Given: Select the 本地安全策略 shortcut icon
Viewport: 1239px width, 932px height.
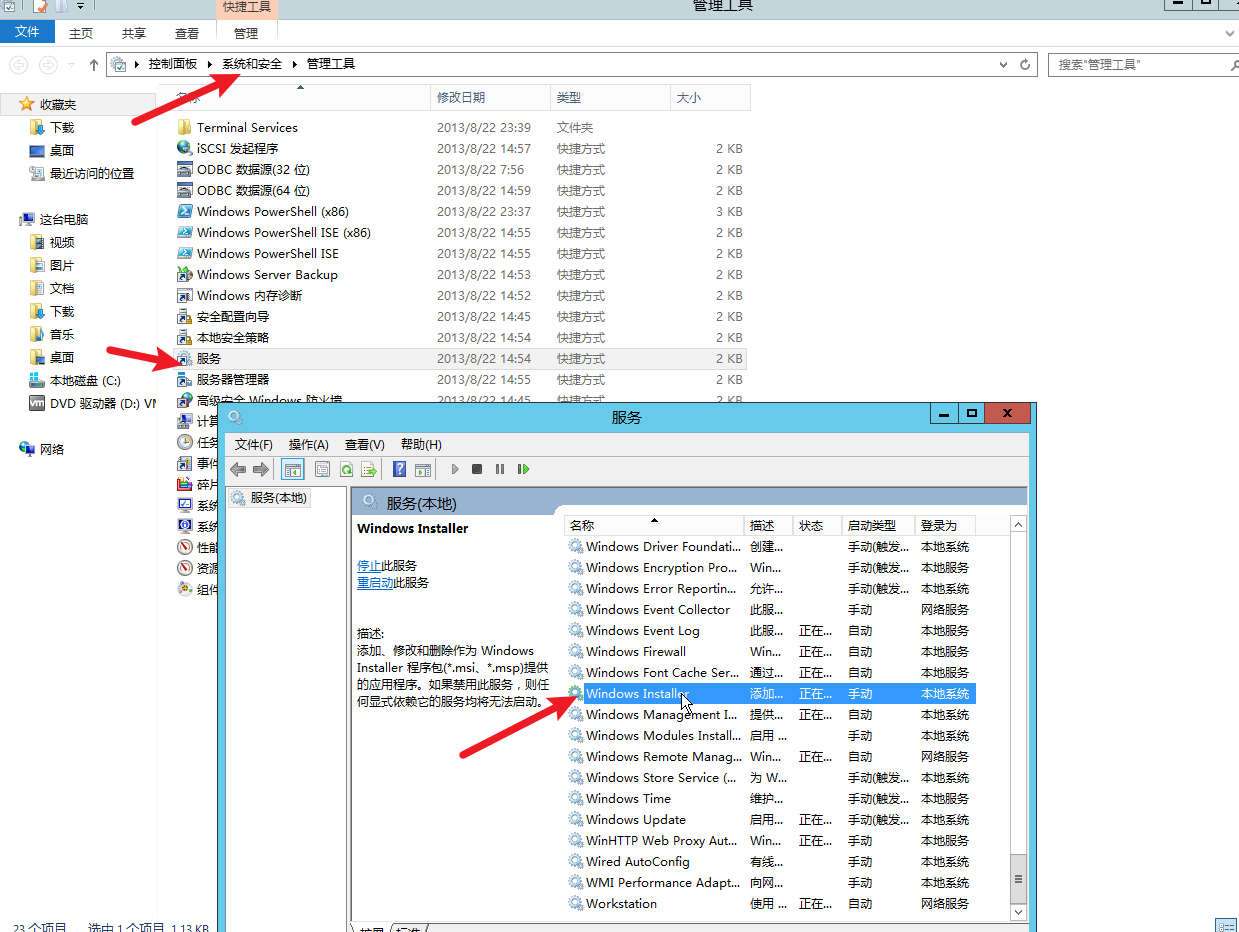Looking at the screenshot, I should (184, 337).
